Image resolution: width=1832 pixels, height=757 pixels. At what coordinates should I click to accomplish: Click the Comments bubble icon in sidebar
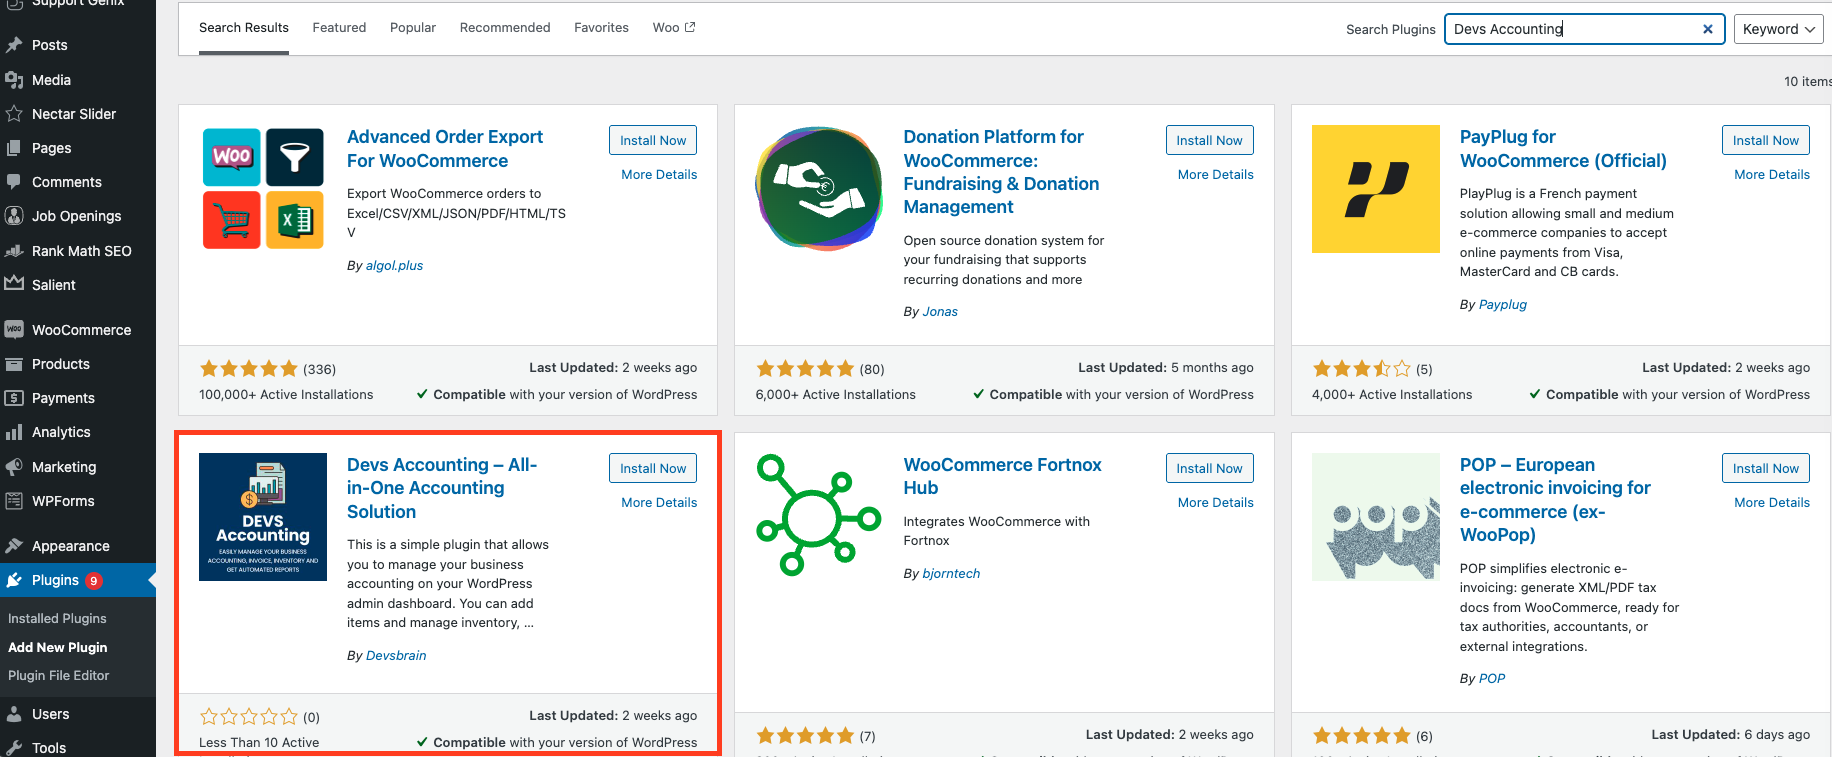tap(14, 182)
